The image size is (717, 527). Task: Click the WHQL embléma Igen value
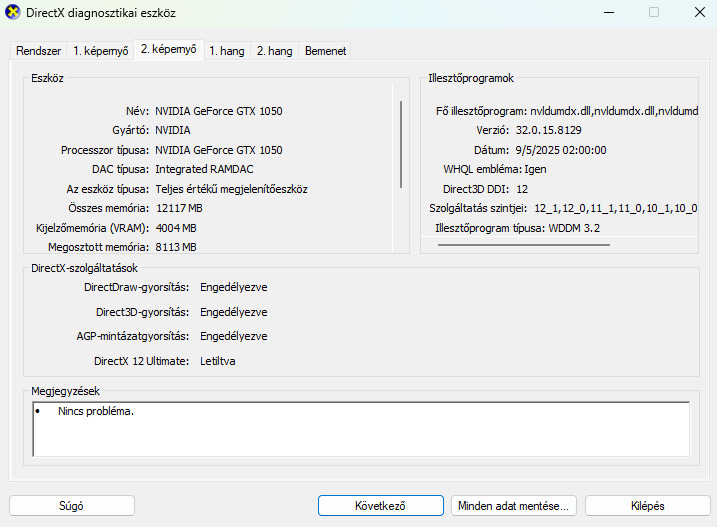535,169
